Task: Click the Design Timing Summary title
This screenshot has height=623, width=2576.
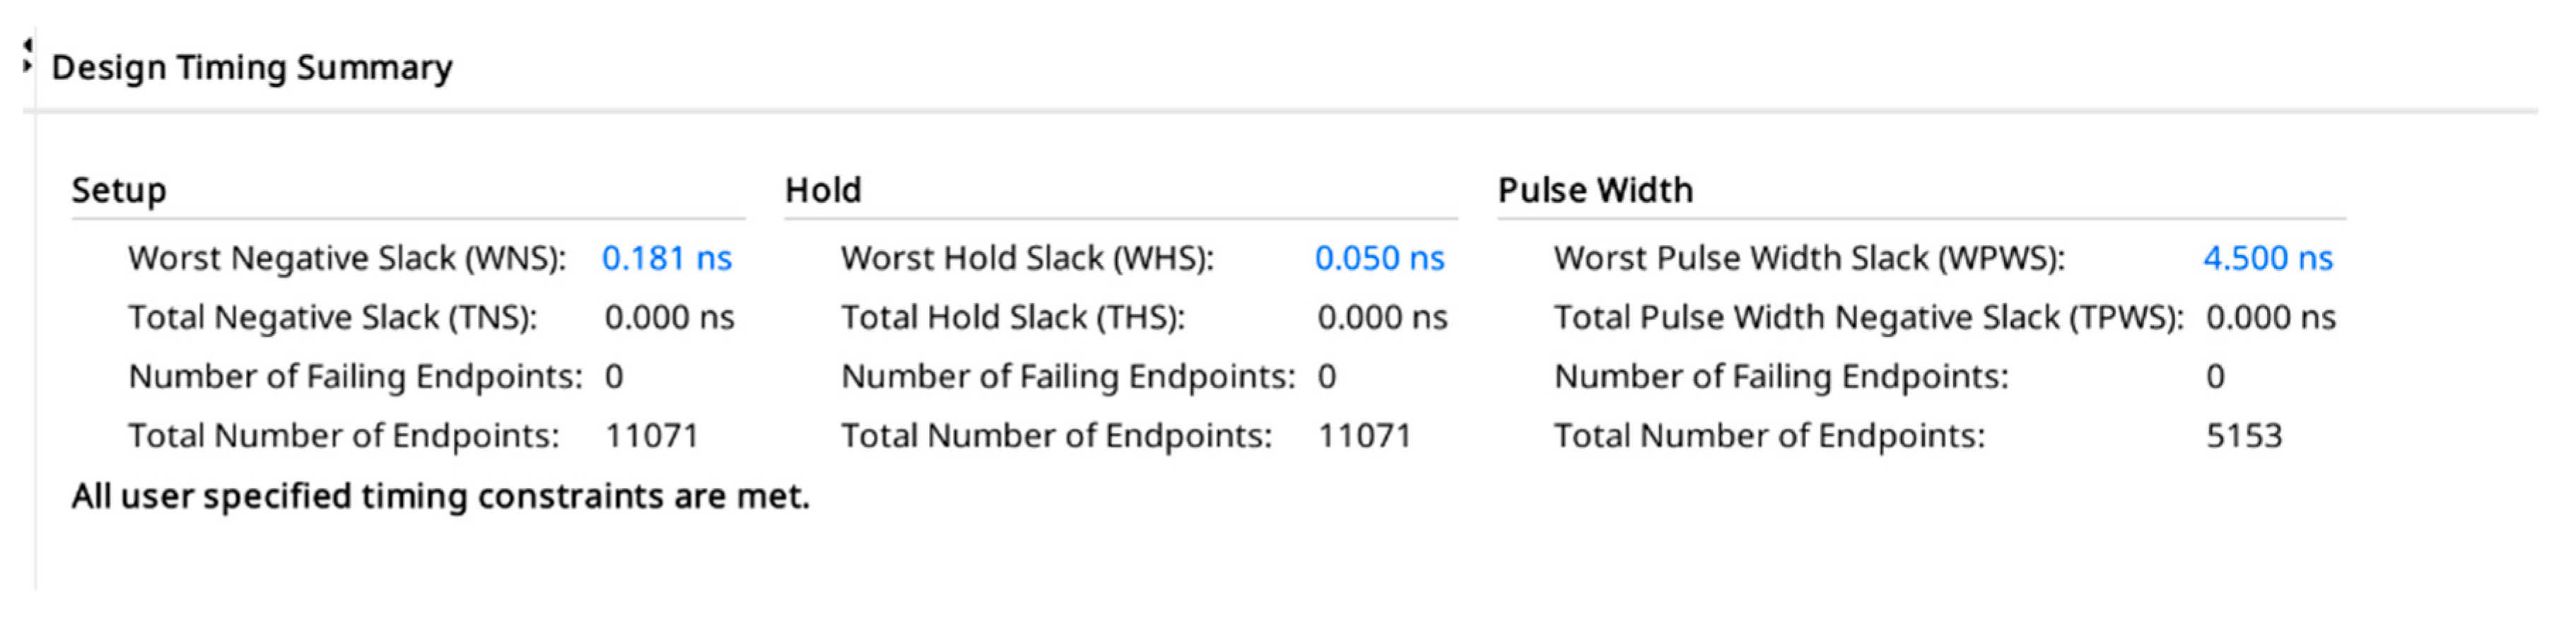Action: 252,67
